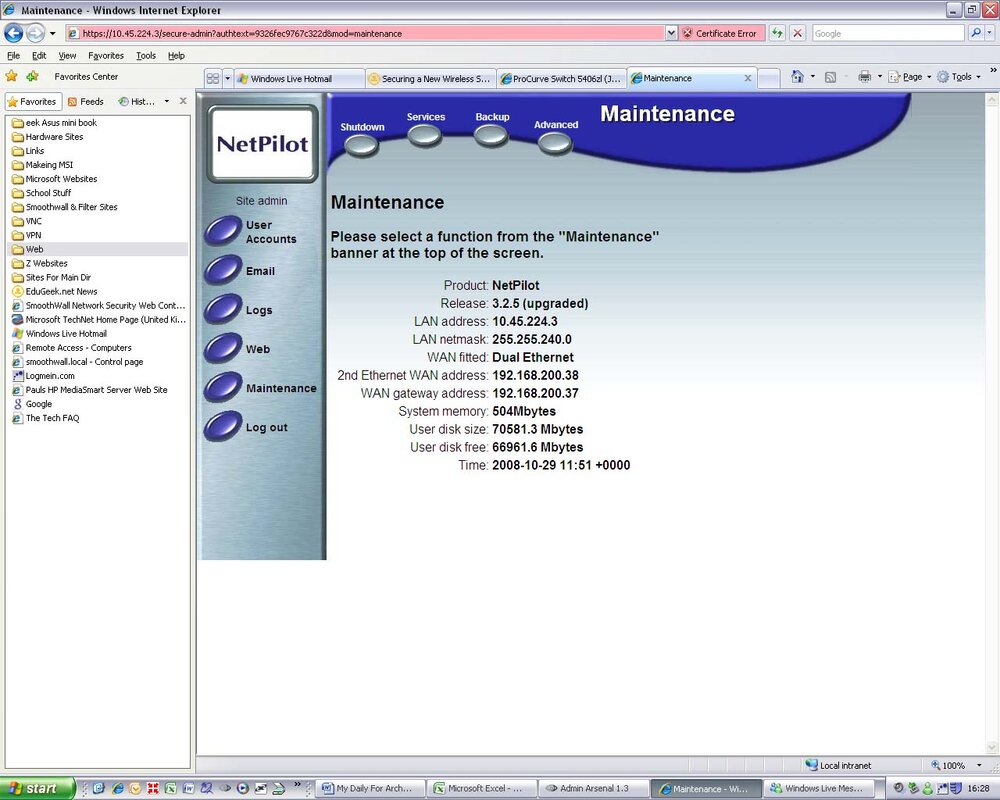
Task: Switch to the Feeds tab in Favorites Center
Action: pos(85,101)
